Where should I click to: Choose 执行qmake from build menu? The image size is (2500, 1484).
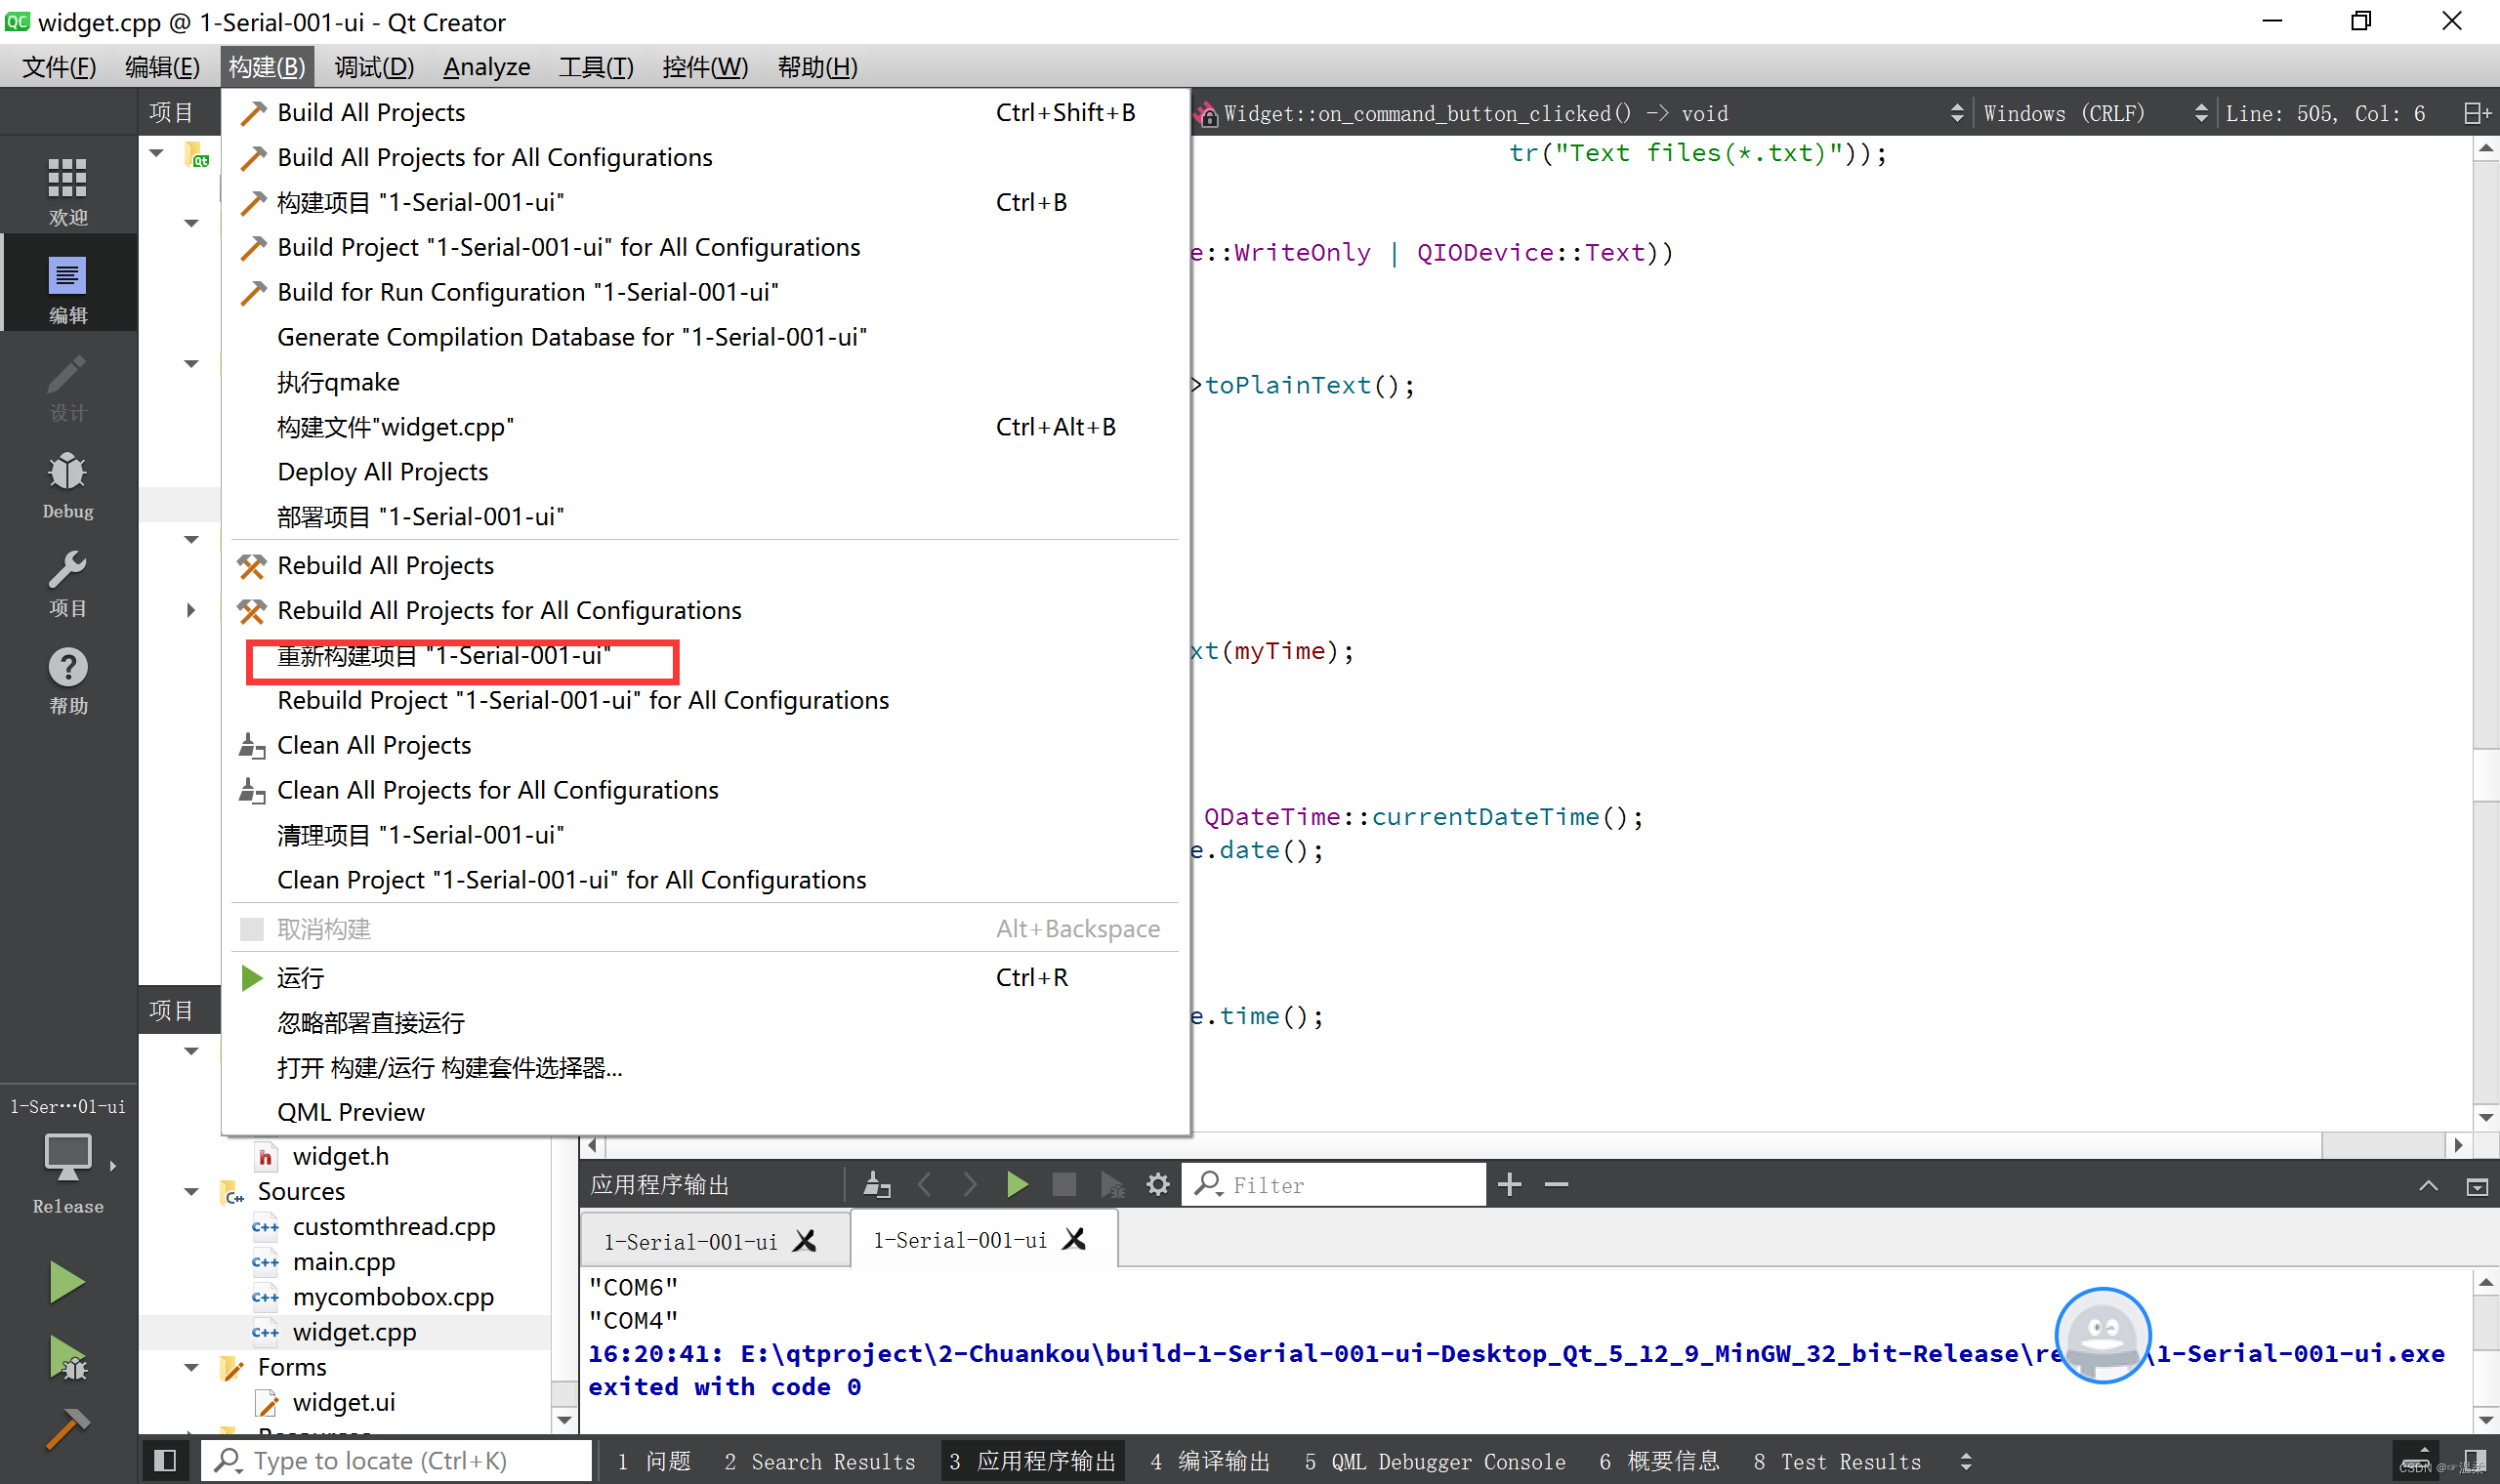pos(338,382)
